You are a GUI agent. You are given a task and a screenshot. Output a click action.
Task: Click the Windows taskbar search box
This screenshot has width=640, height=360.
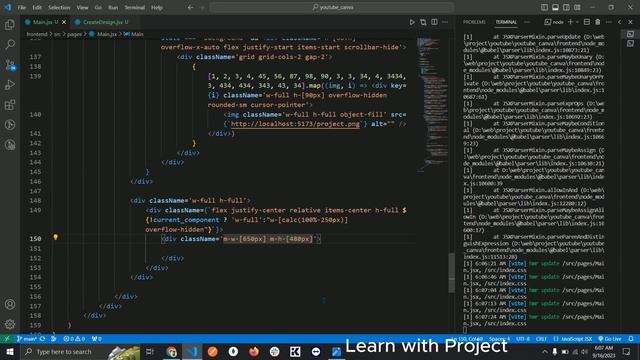(81, 351)
